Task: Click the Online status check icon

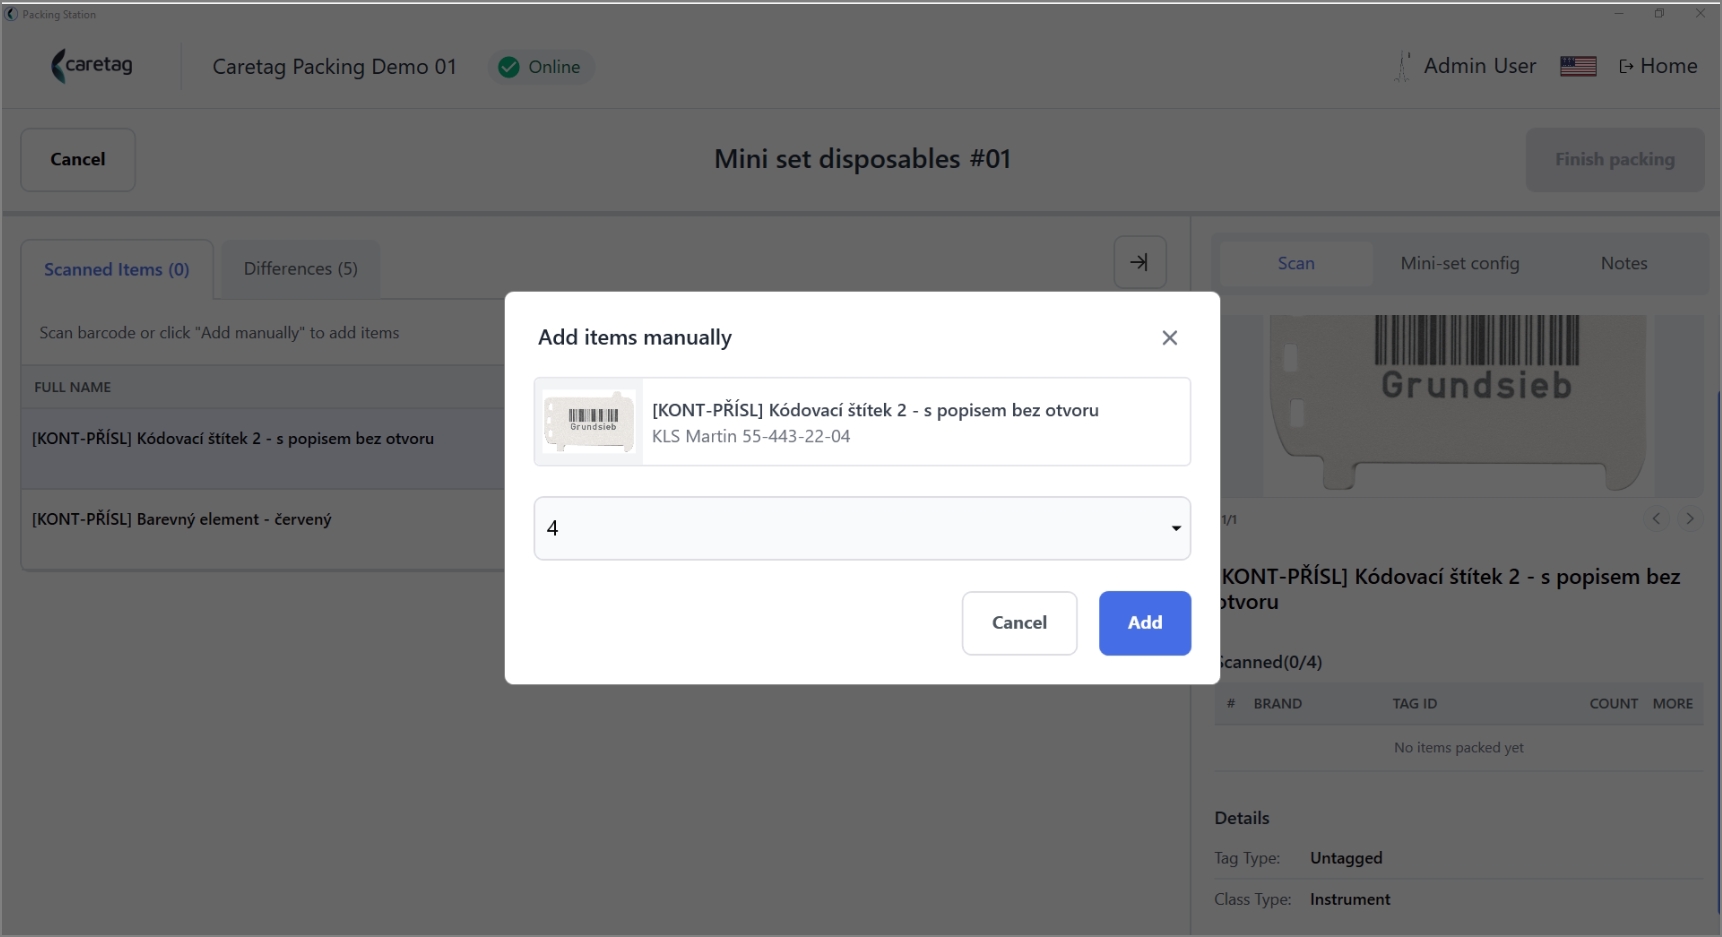Action: point(509,67)
